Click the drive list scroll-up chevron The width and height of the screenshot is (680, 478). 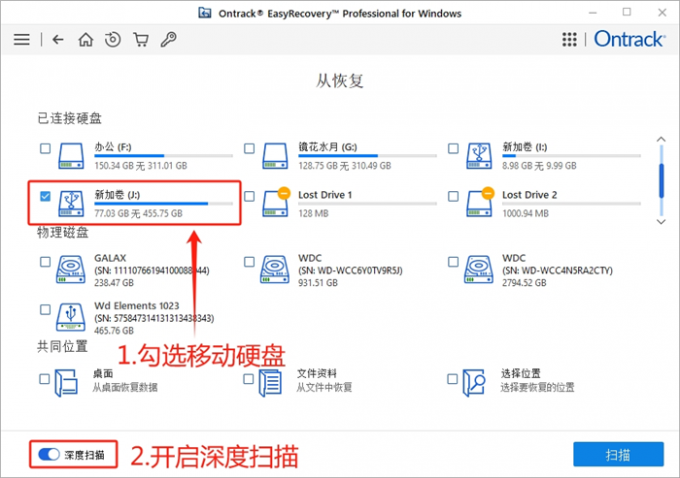pos(661,139)
